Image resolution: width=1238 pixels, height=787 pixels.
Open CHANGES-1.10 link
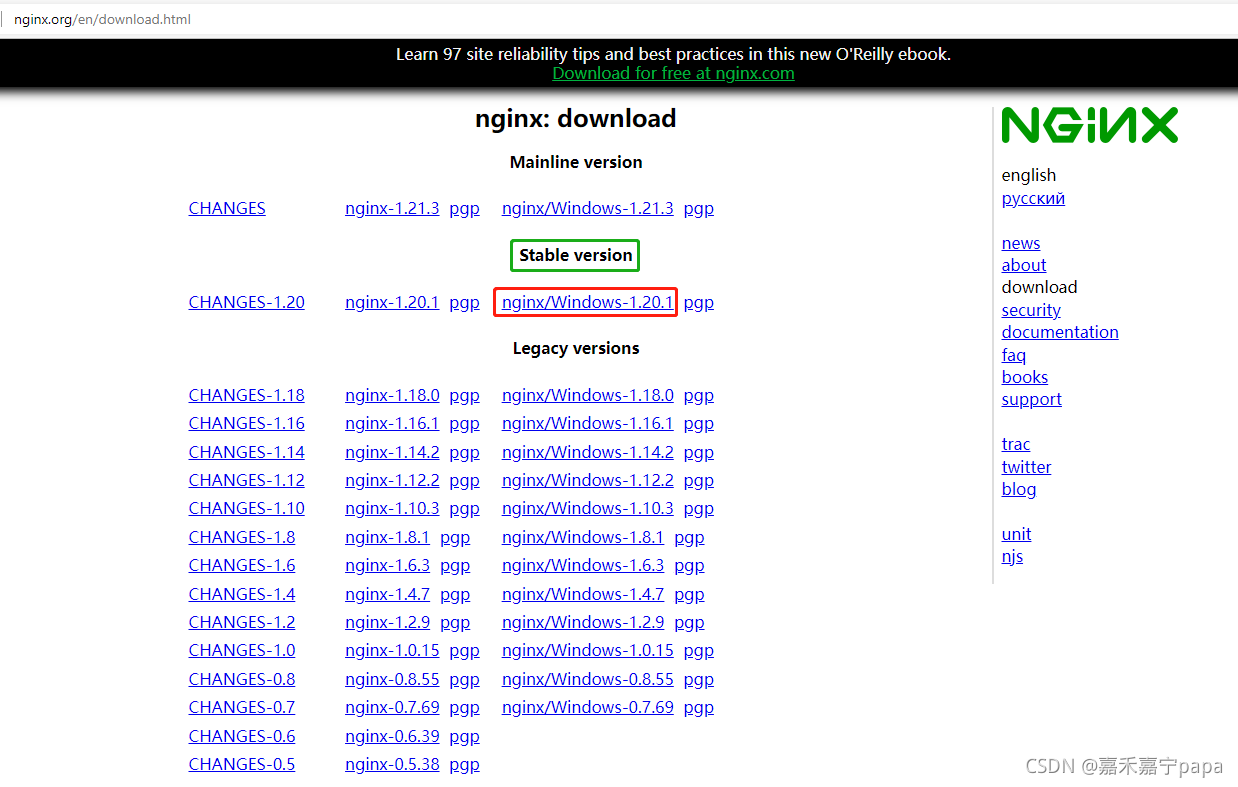(247, 508)
